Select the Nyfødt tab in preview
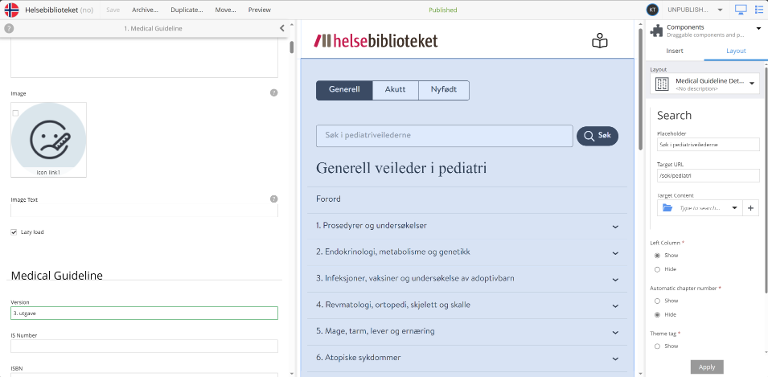 (x=444, y=90)
